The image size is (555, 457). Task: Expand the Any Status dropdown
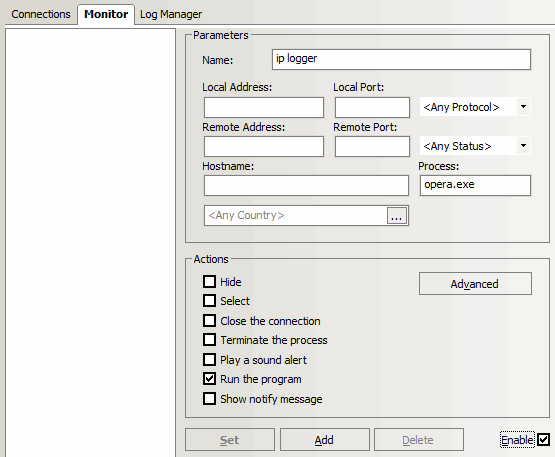coord(475,146)
